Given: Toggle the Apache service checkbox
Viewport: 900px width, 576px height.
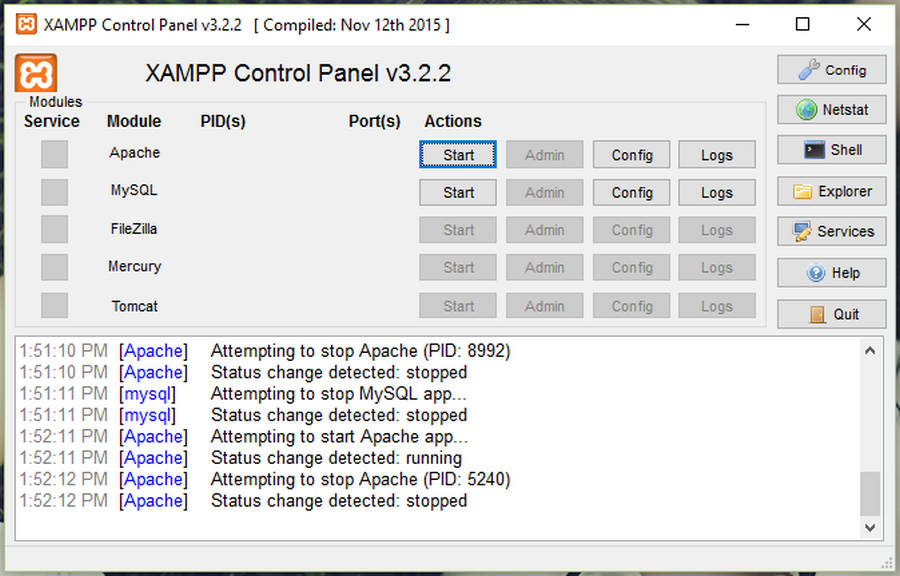Looking at the screenshot, I should [55, 154].
